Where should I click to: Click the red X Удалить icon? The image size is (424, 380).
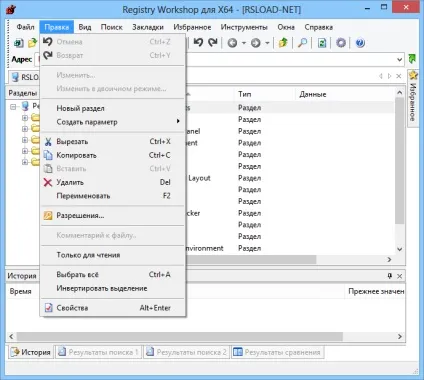[x=48, y=182]
